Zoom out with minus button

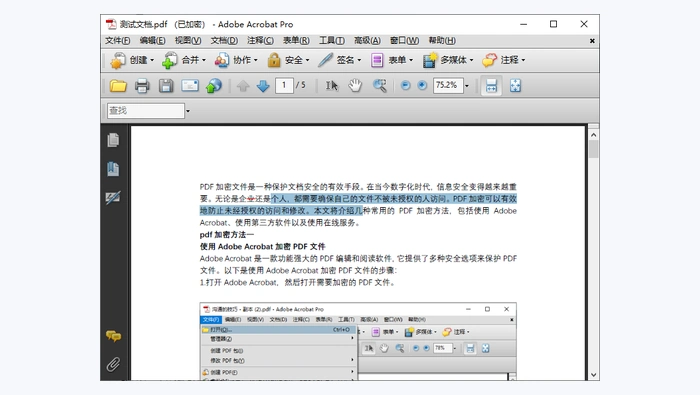(x=405, y=85)
